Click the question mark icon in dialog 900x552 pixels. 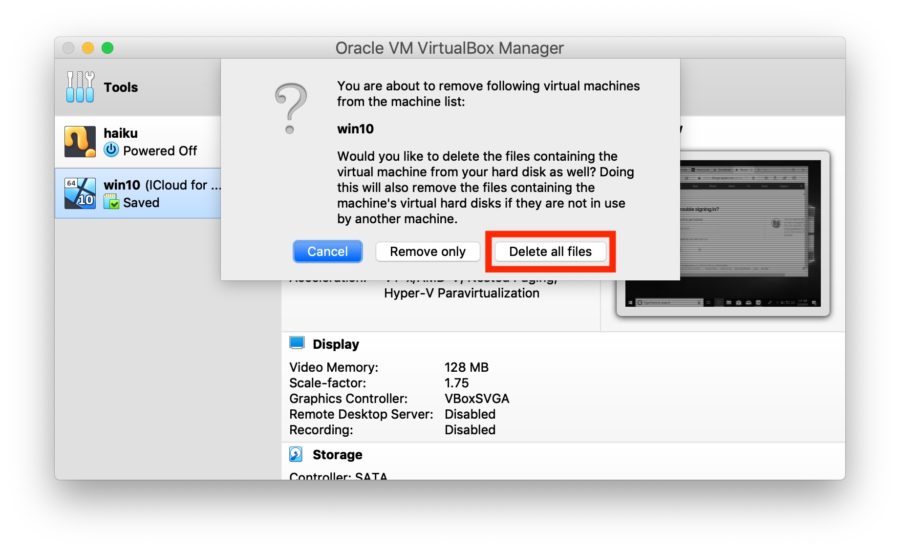(291, 108)
